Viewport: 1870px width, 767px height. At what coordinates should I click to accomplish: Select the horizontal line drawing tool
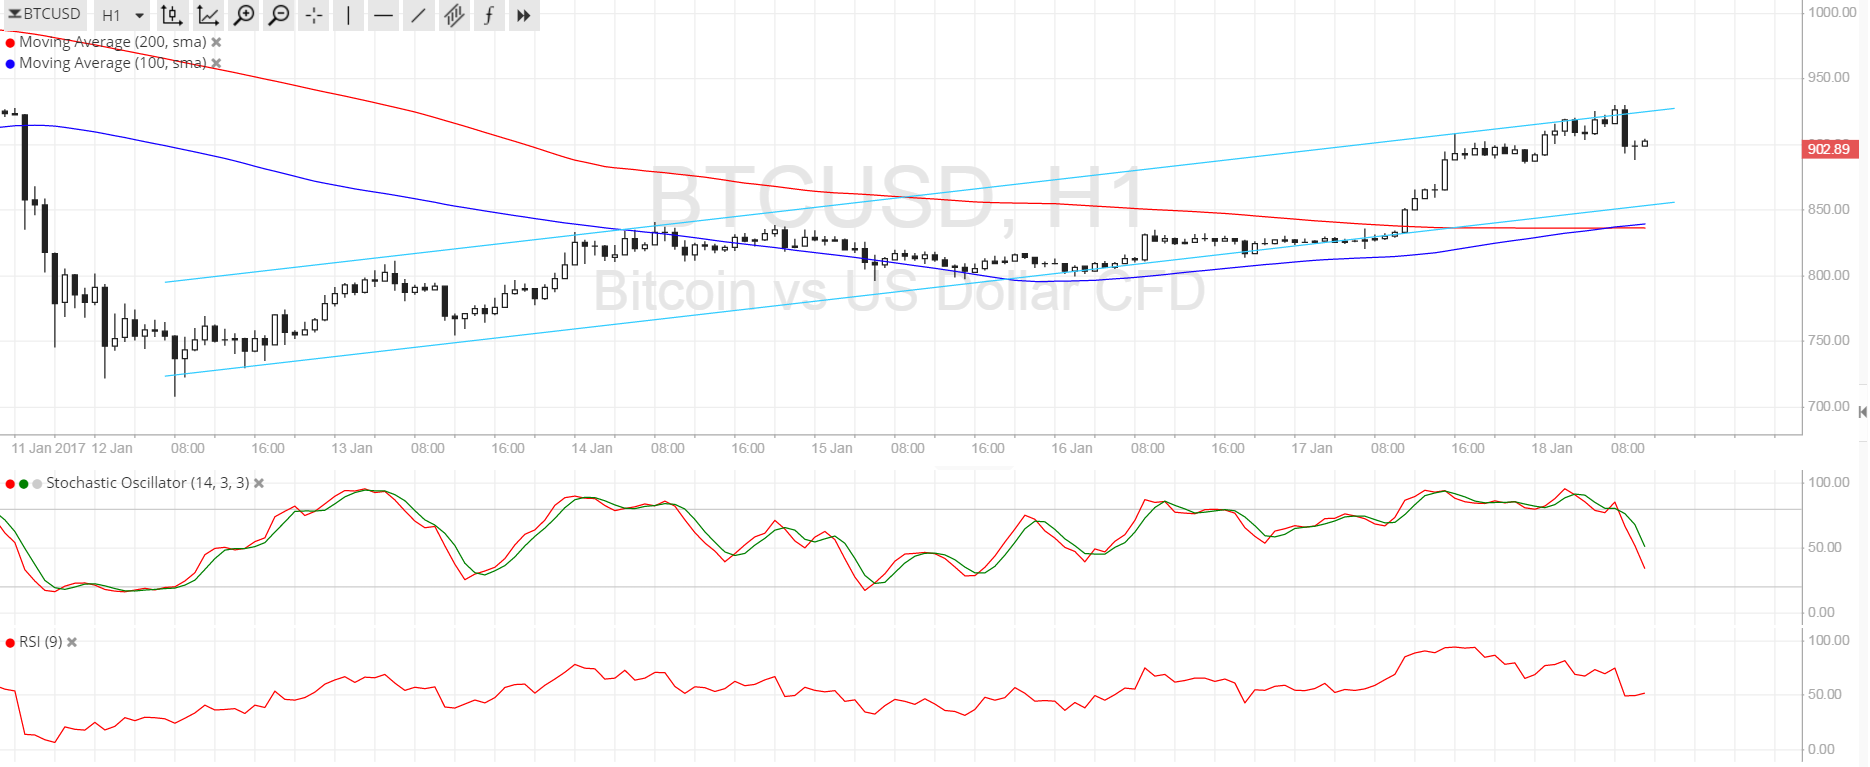click(x=383, y=15)
